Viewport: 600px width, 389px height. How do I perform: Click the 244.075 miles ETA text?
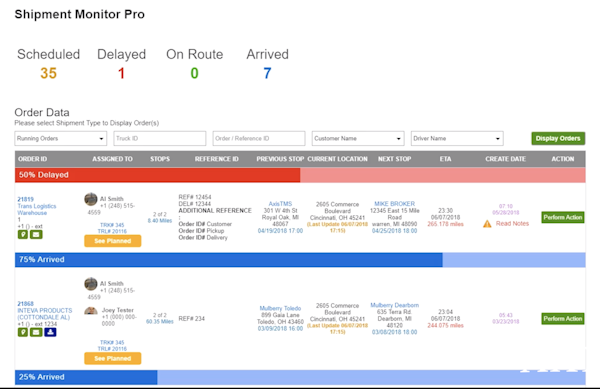pos(445,326)
